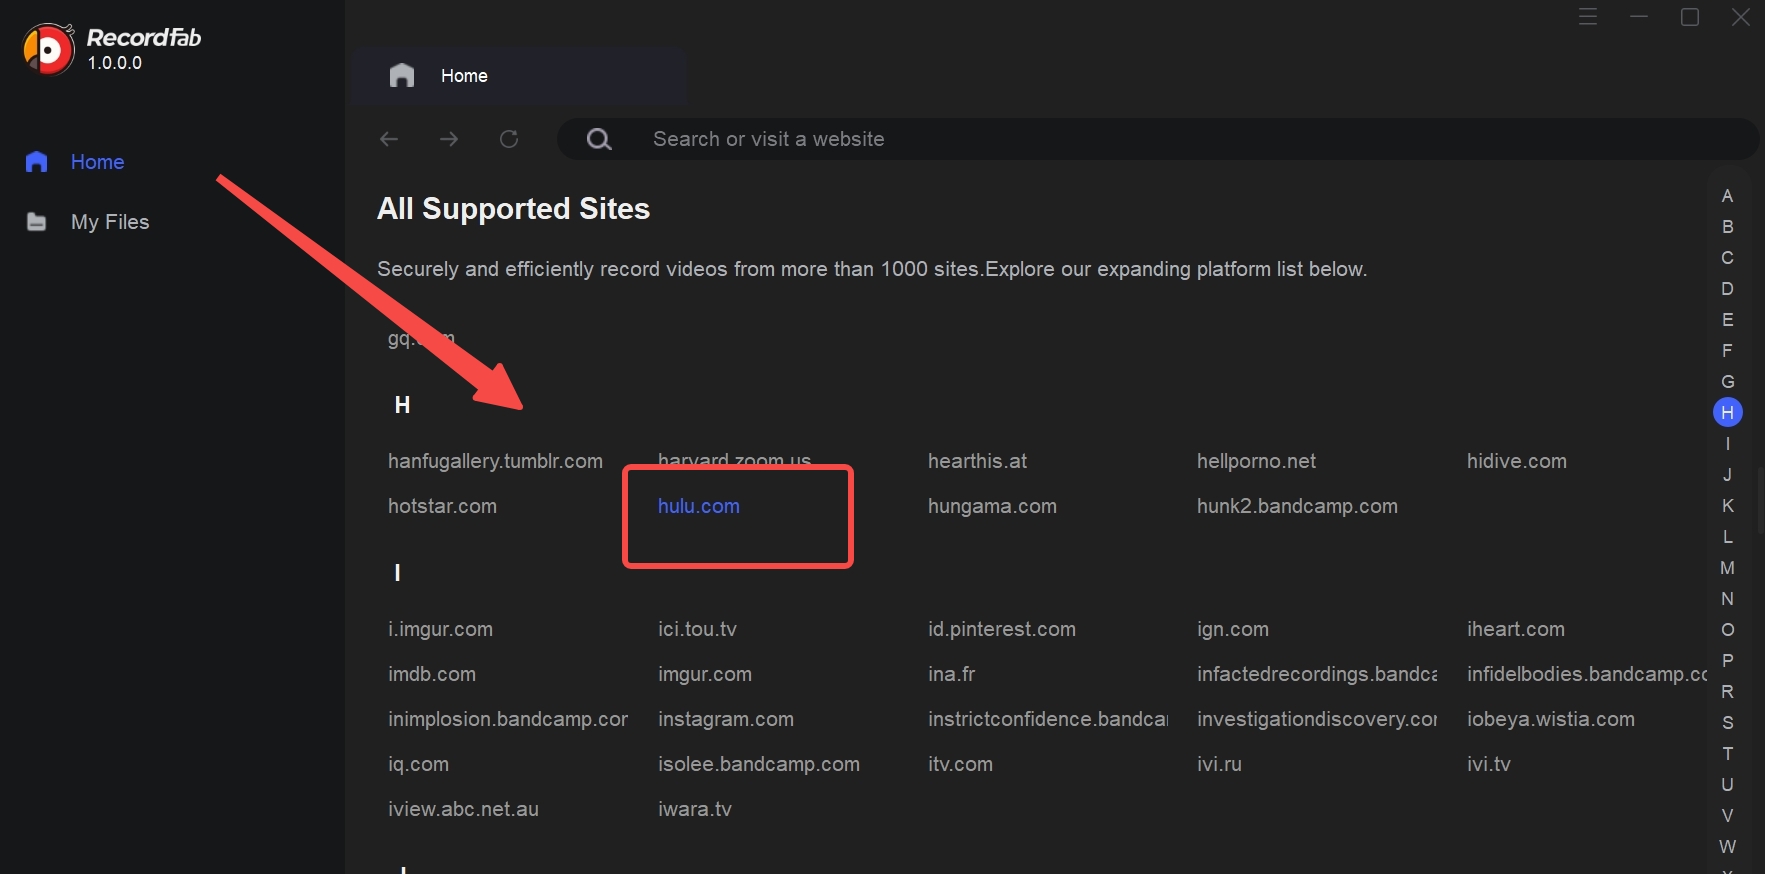
Task: Open ivi.ru link
Action: [1219, 764]
